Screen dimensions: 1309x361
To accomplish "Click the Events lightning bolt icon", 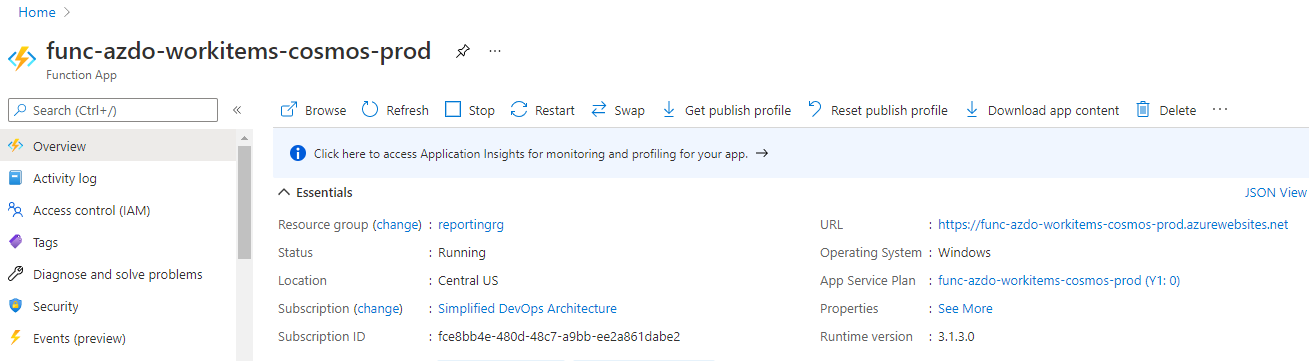I will [x=15, y=338].
